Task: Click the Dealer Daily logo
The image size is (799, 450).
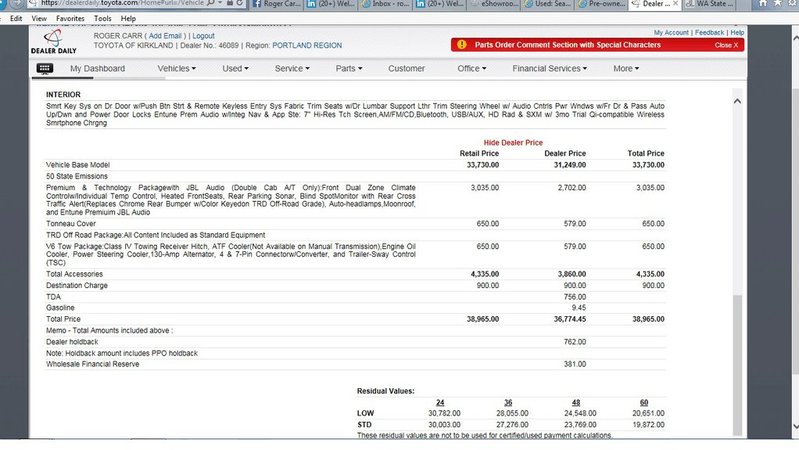Action: [x=54, y=42]
